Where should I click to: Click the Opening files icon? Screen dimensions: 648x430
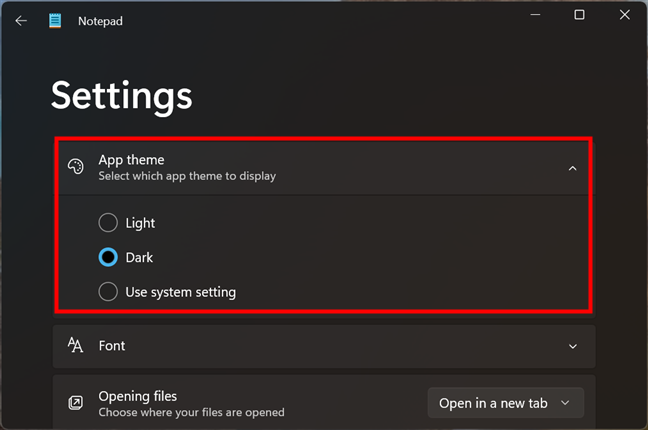pyautogui.click(x=75, y=403)
